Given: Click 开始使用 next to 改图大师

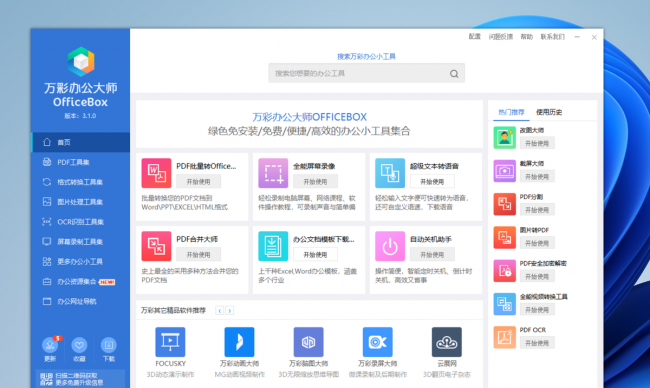Looking at the screenshot, I should pos(537,143).
